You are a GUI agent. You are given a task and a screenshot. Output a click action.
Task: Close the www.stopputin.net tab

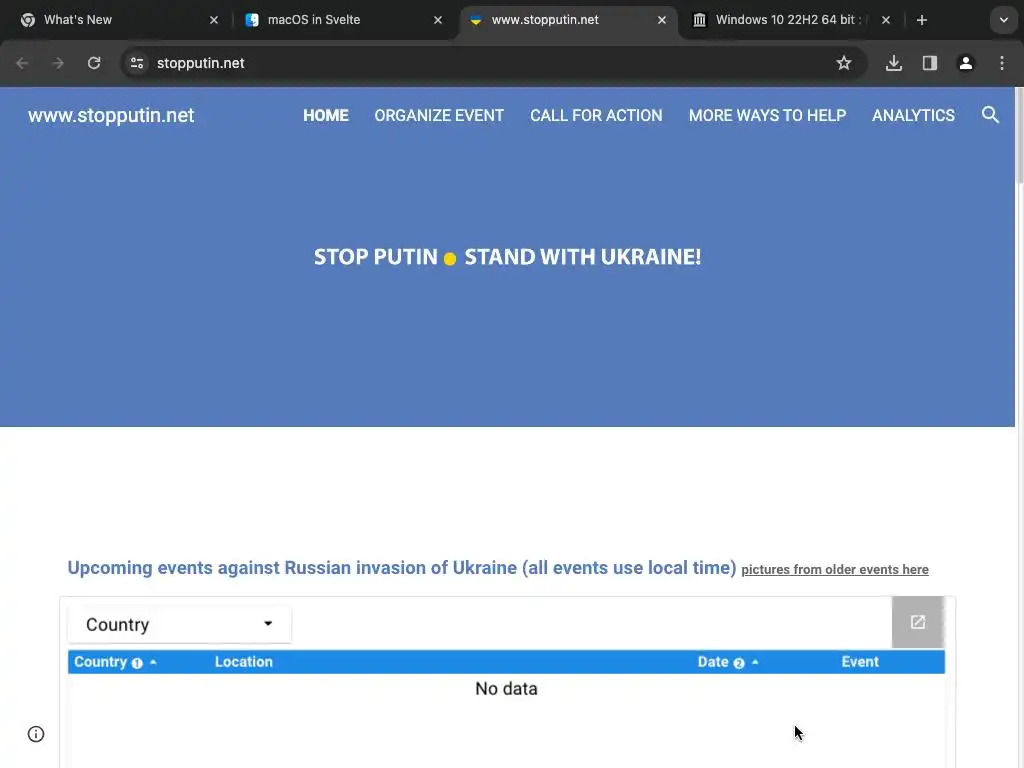[662, 20]
